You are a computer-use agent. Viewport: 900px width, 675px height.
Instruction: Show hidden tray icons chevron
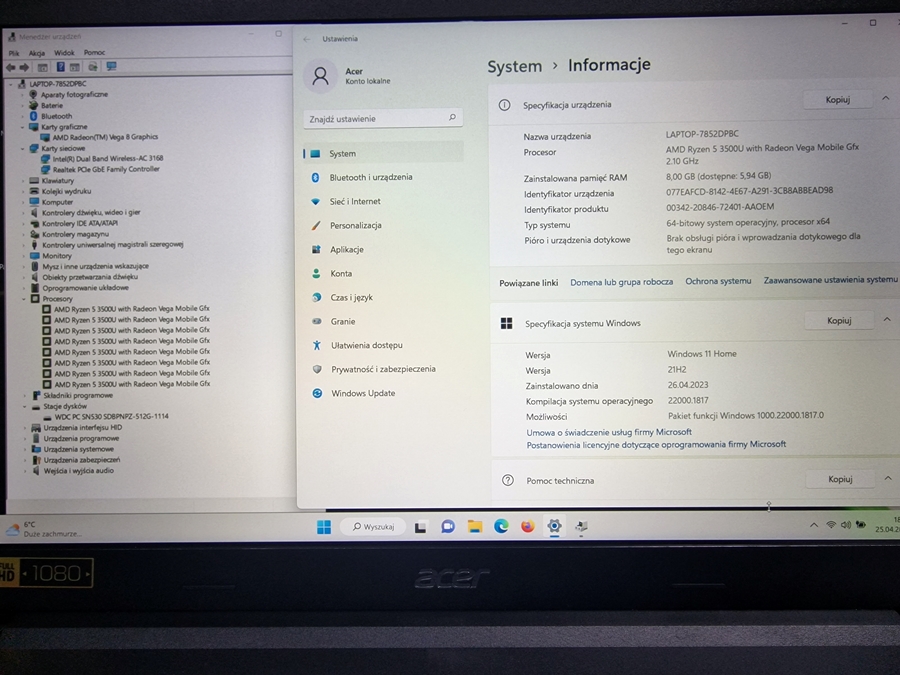click(813, 525)
